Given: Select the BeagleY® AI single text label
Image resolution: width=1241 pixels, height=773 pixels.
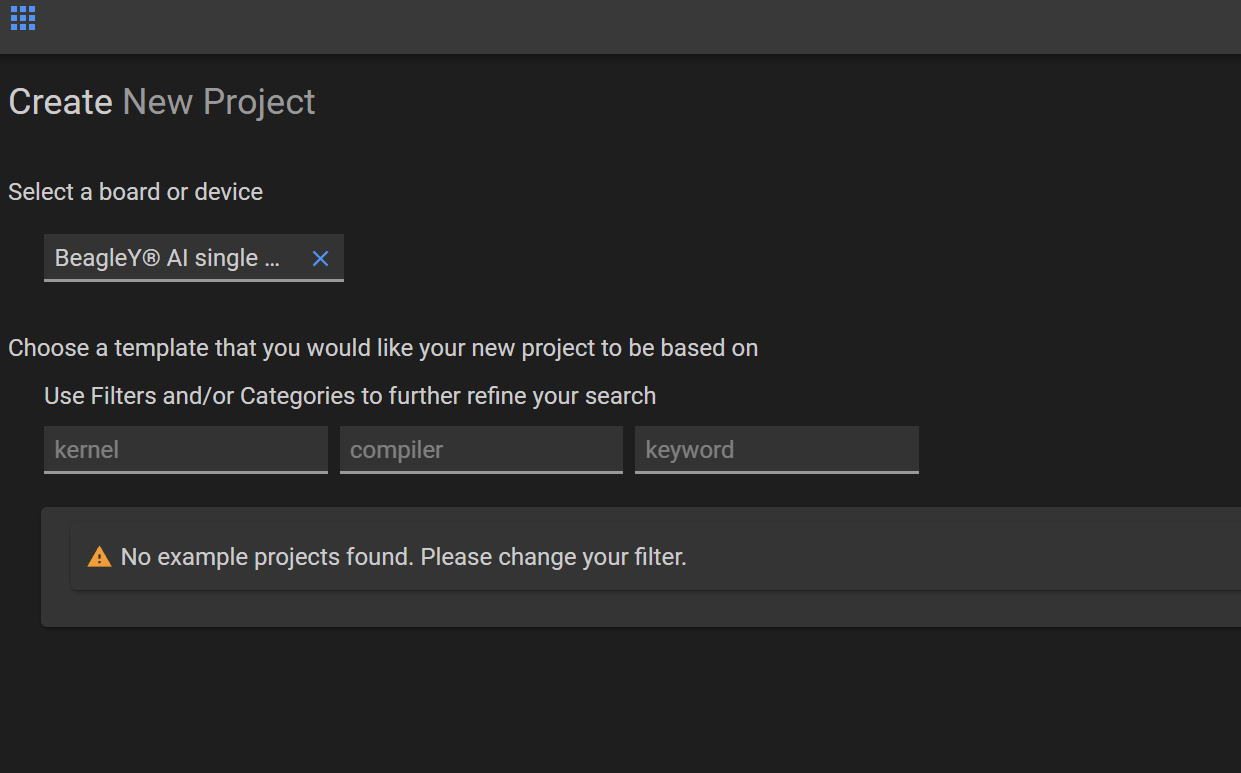Looking at the screenshot, I should pyautogui.click(x=167, y=259).
